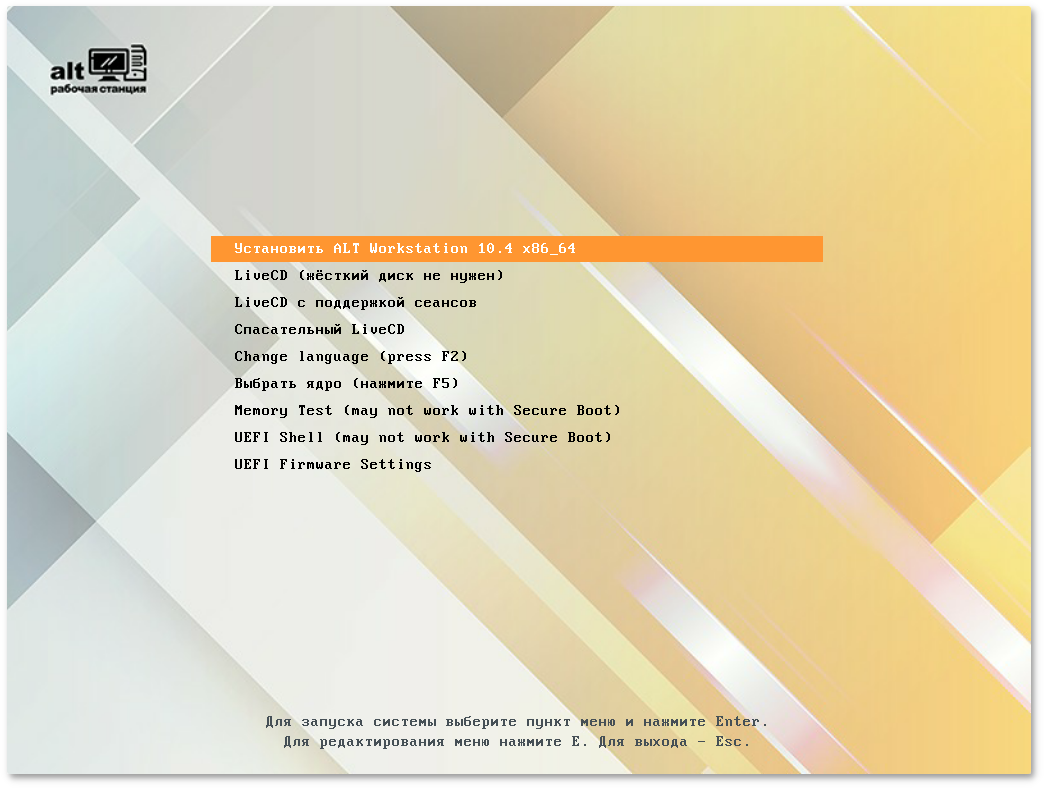The width and height of the screenshot is (1044, 788).
Task: Click the "Для запуска системы" hint line
Action: tap(516, 721)
